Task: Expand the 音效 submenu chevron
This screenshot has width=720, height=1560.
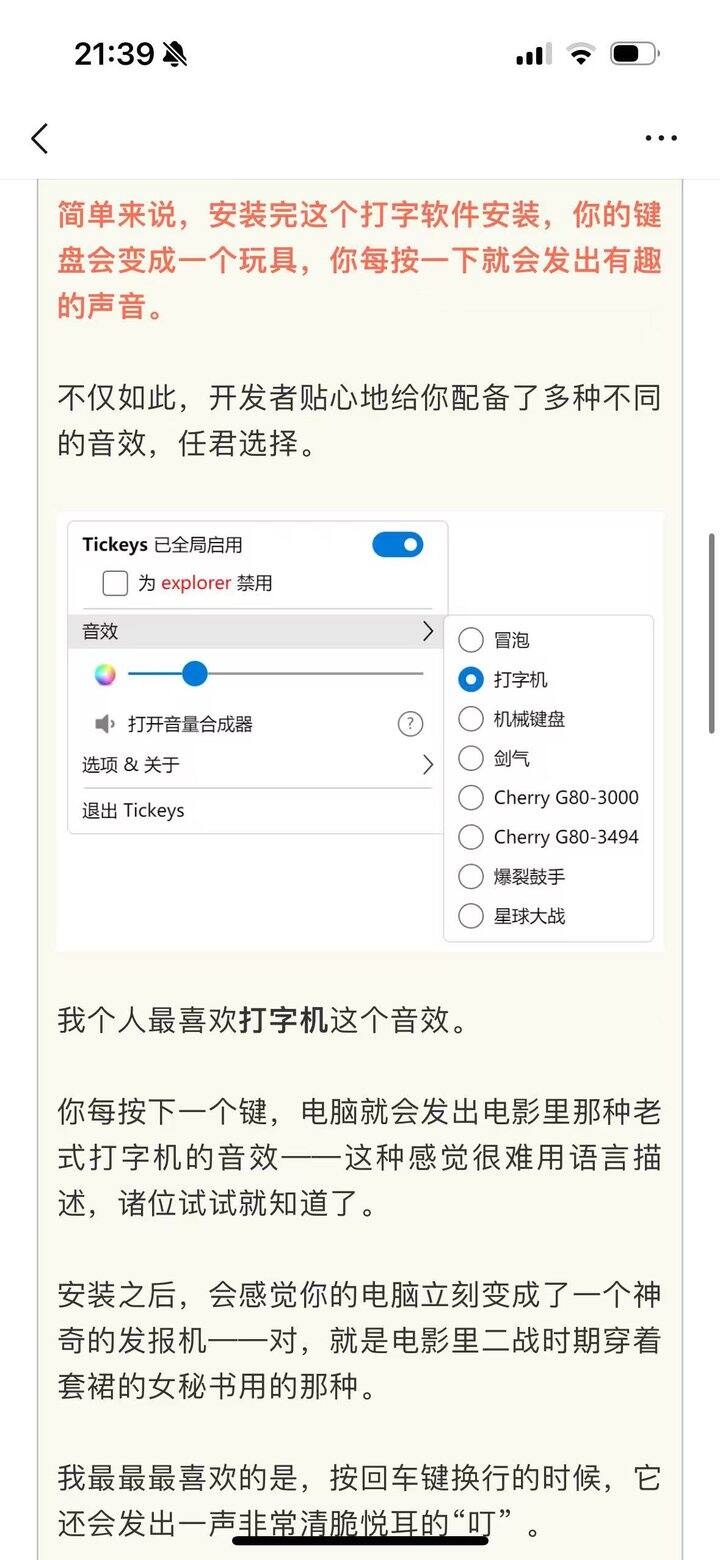Action: 428,631
